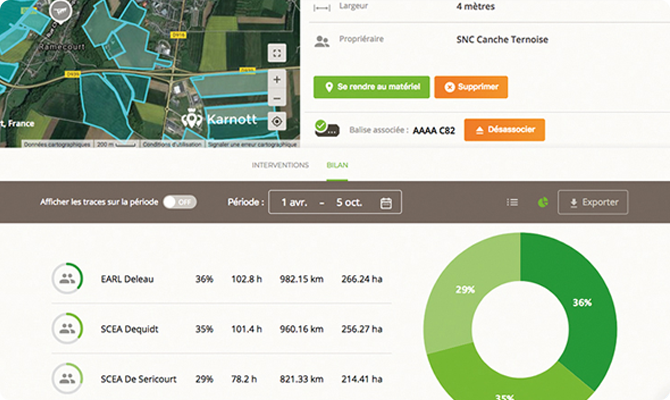Click Se rendre au matériel button
The height and width of the screenshot is (400, 670).
371,87
